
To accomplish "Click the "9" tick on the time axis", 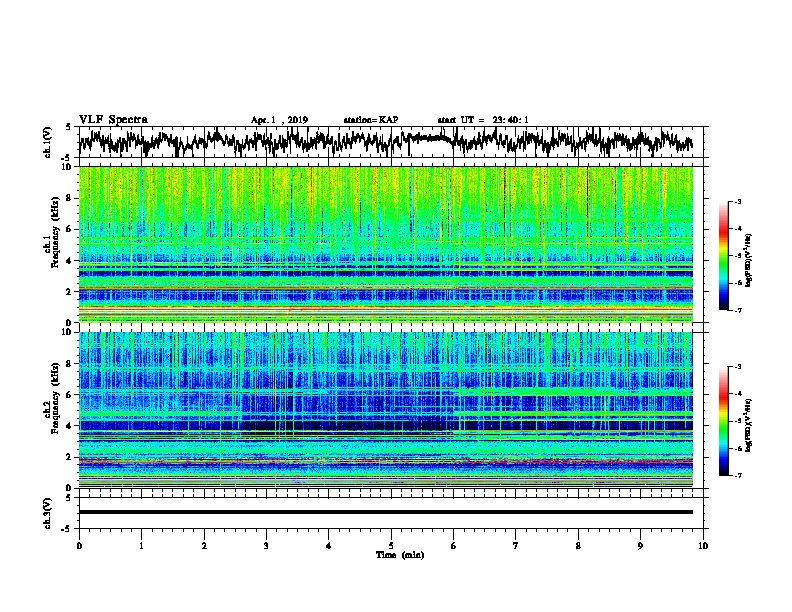I will click(640, 546).
